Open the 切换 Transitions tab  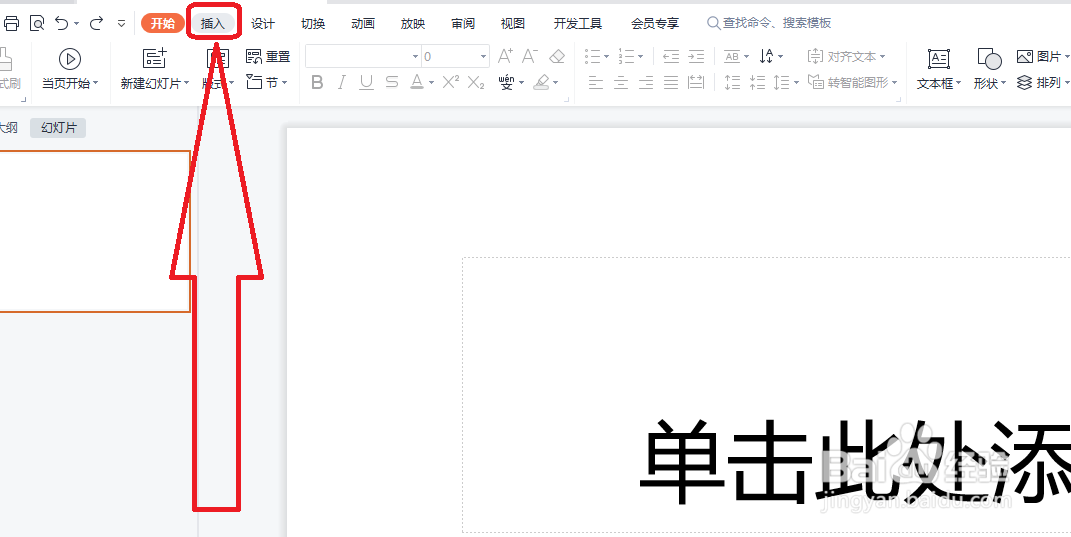tap(313, 23)
